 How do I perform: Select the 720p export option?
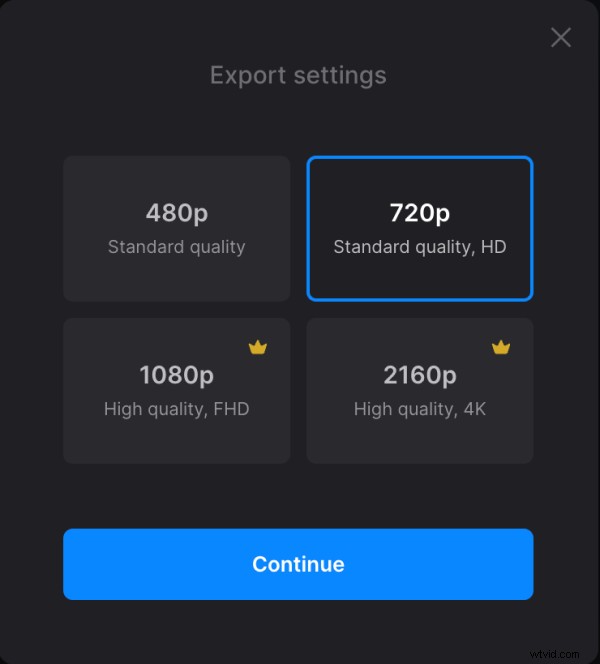(420, 228)
